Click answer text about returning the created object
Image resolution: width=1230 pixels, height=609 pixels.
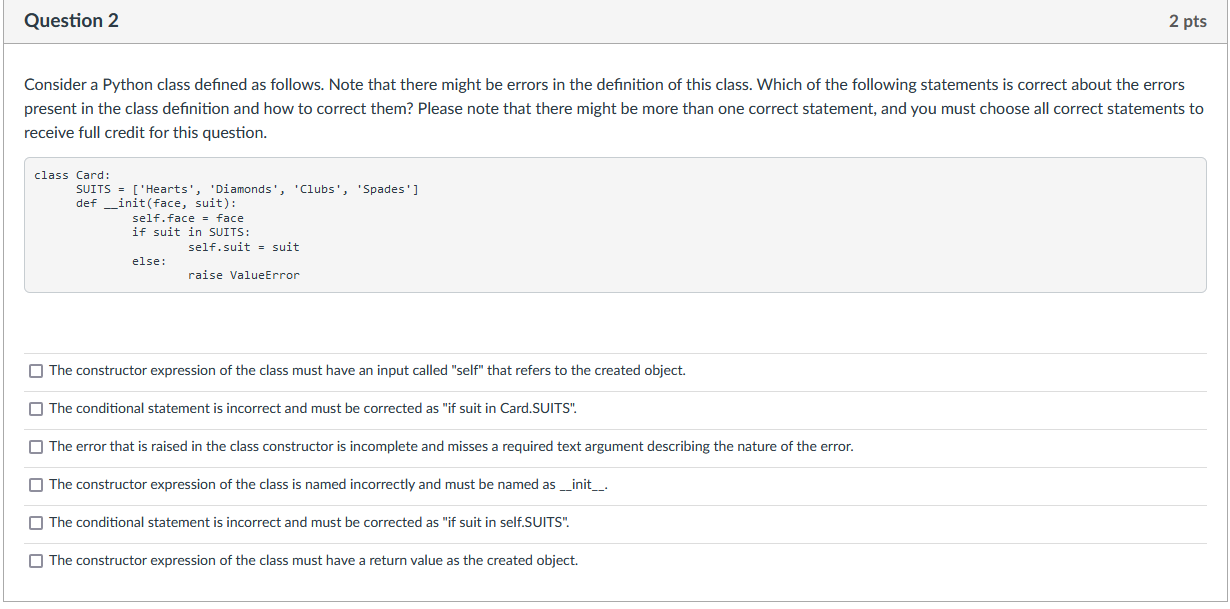313,560
